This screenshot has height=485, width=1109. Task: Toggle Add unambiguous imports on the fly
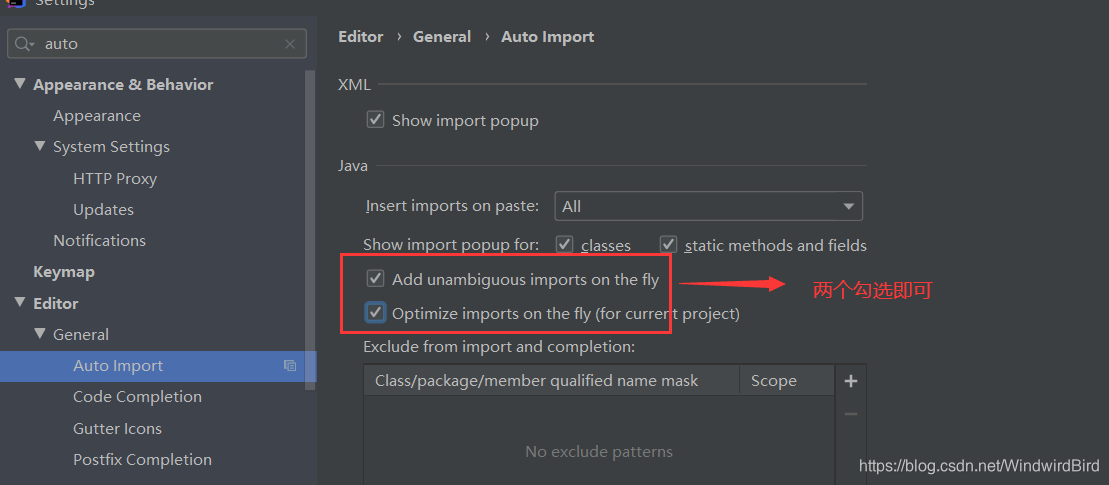(375, 279)
